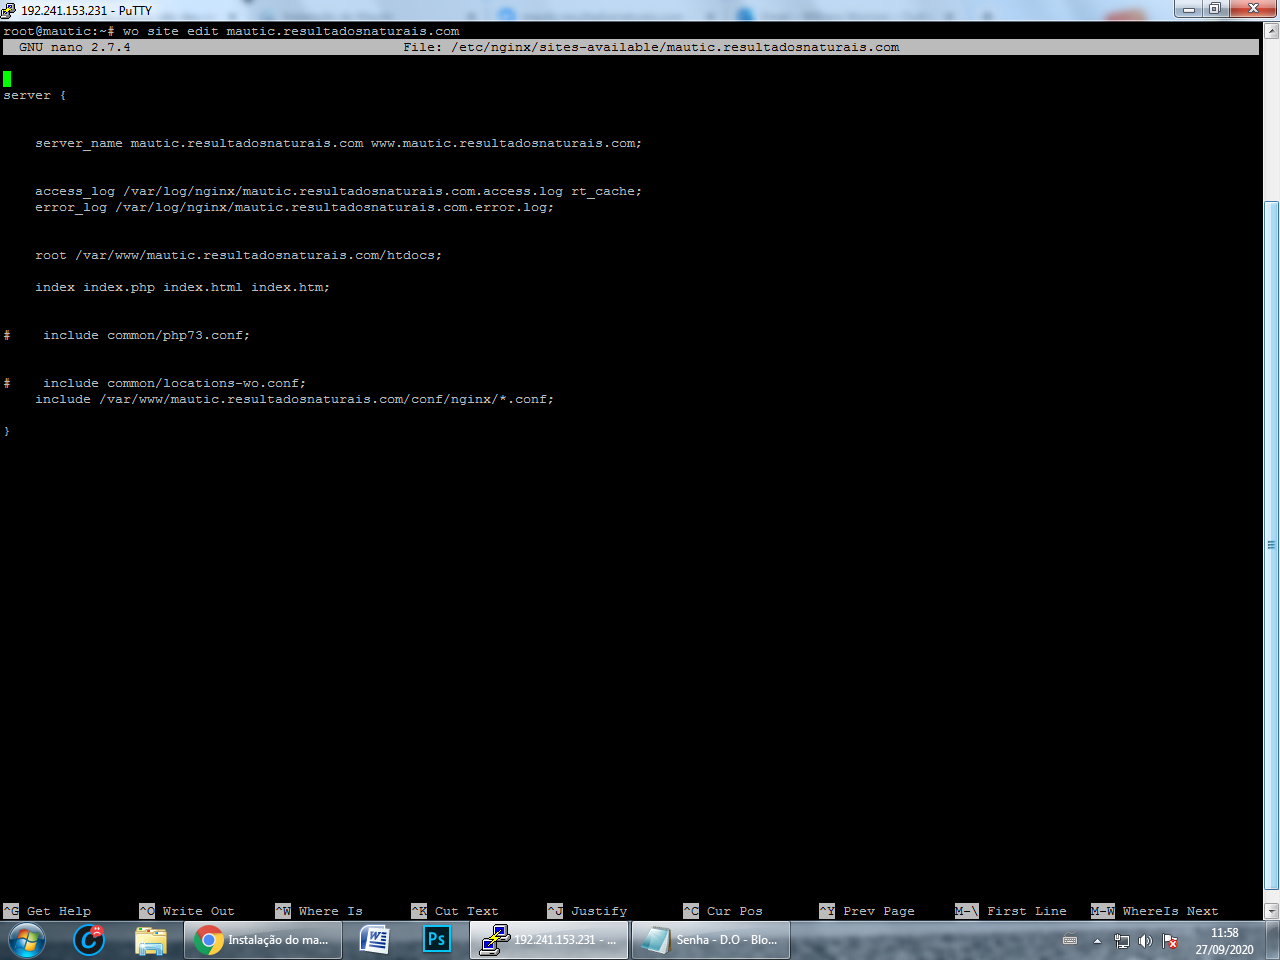
Task: Place cursor on server_name line in nano
Action: coord(338,143)
